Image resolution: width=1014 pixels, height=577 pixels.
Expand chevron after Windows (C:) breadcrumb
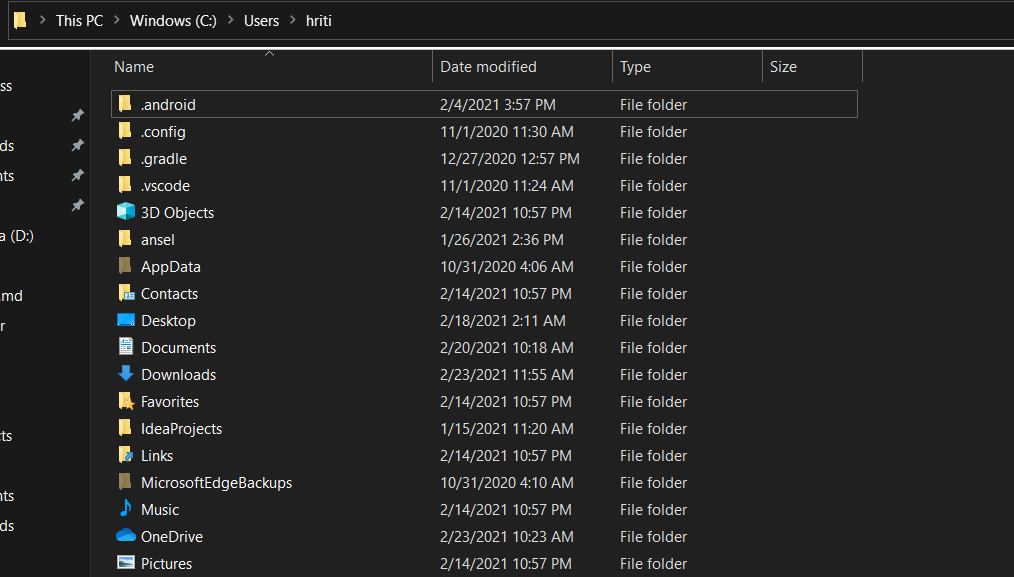(230, 20)
